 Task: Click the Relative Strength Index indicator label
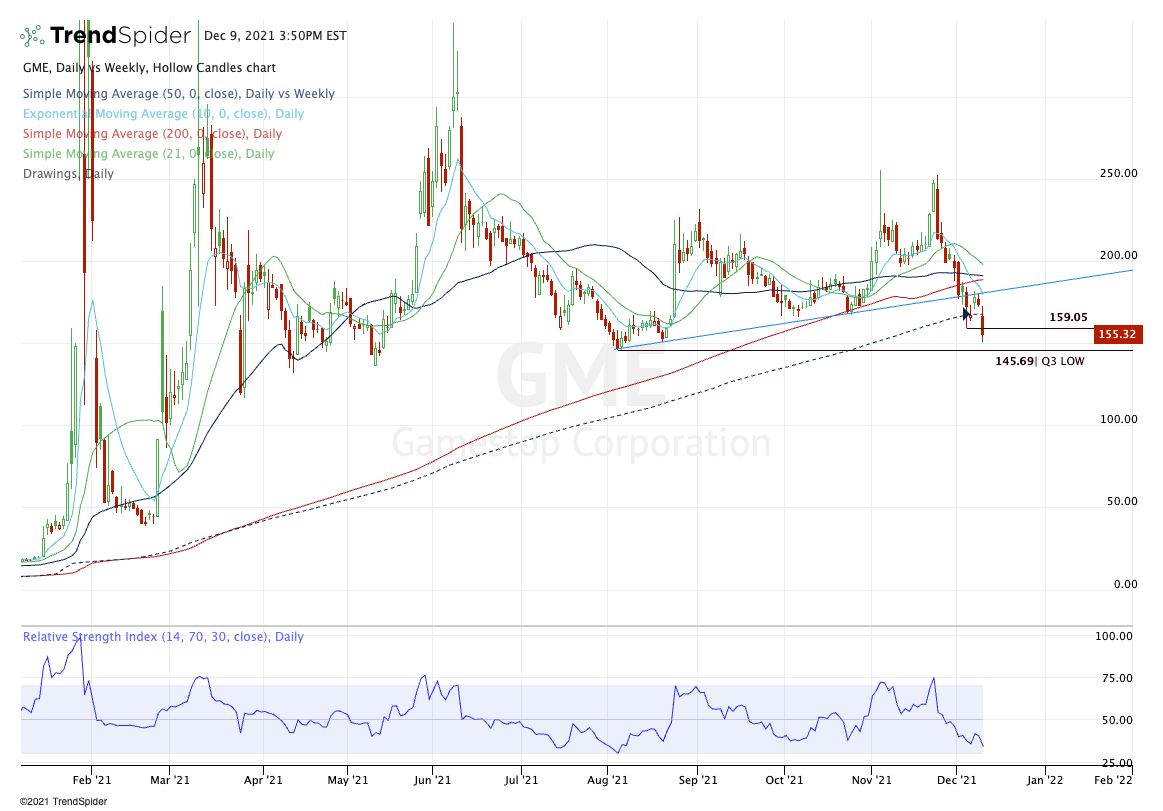(x=163, y=637)
